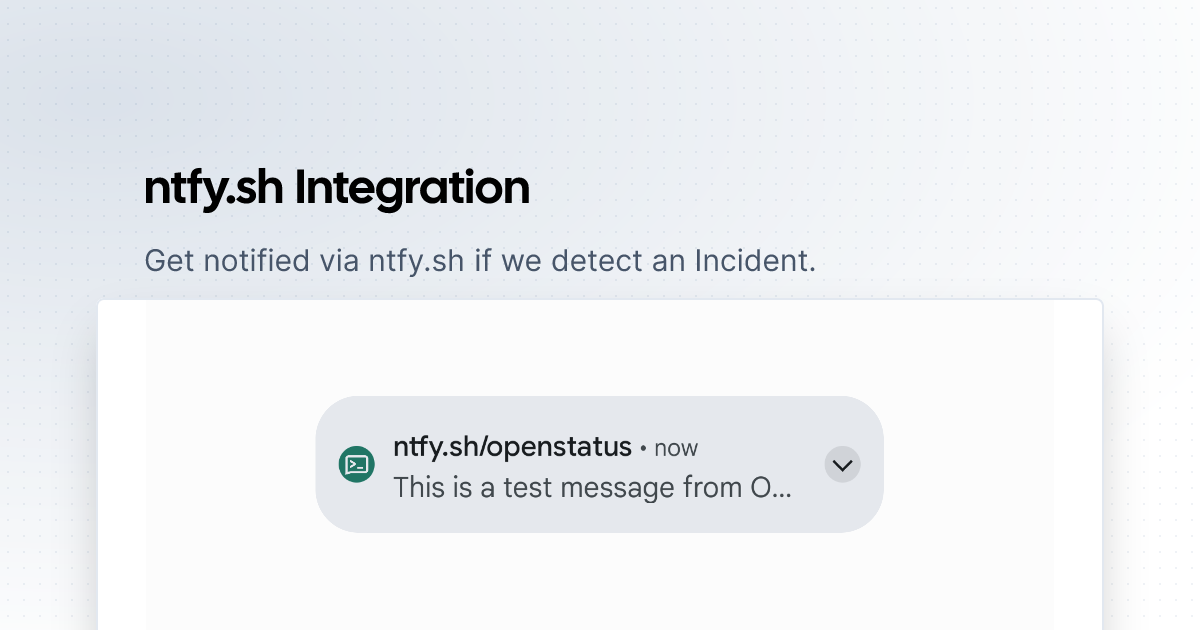The image size is (1200, 630).
Task: Select the 'now' timestamp label
Action: click(675, 448)
